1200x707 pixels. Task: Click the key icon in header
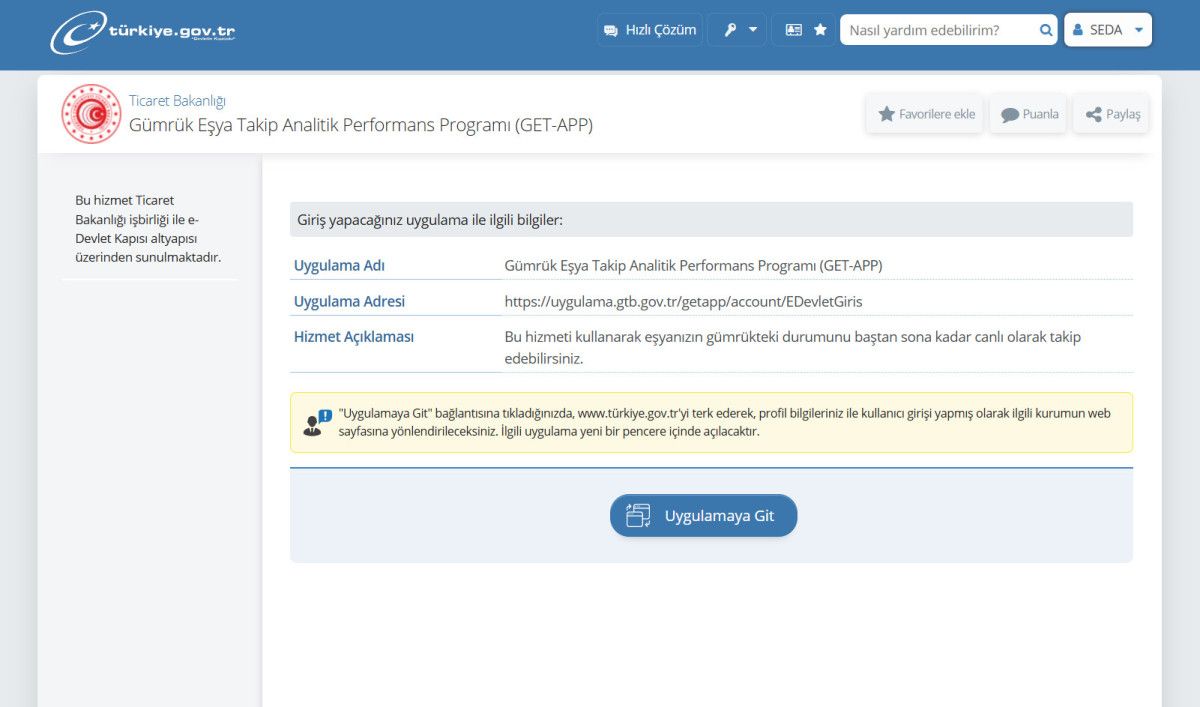tap(730, 30)
